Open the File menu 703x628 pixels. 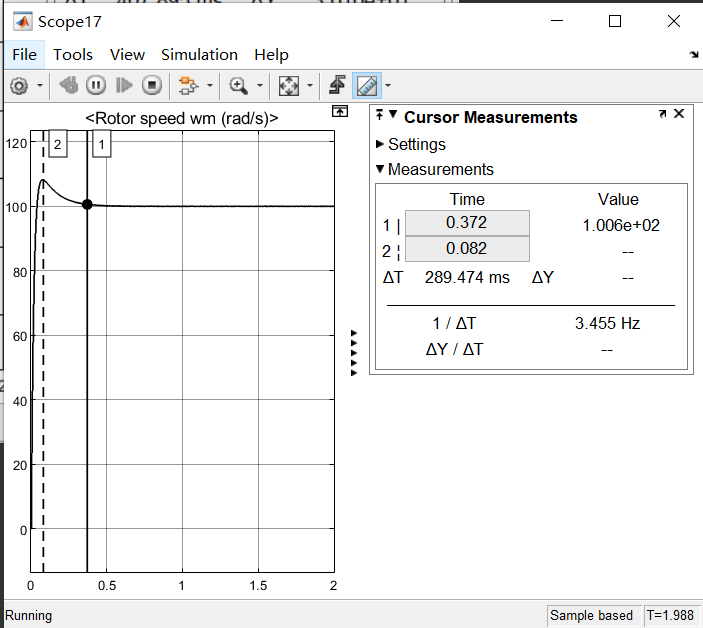click(x=25, y=55)
